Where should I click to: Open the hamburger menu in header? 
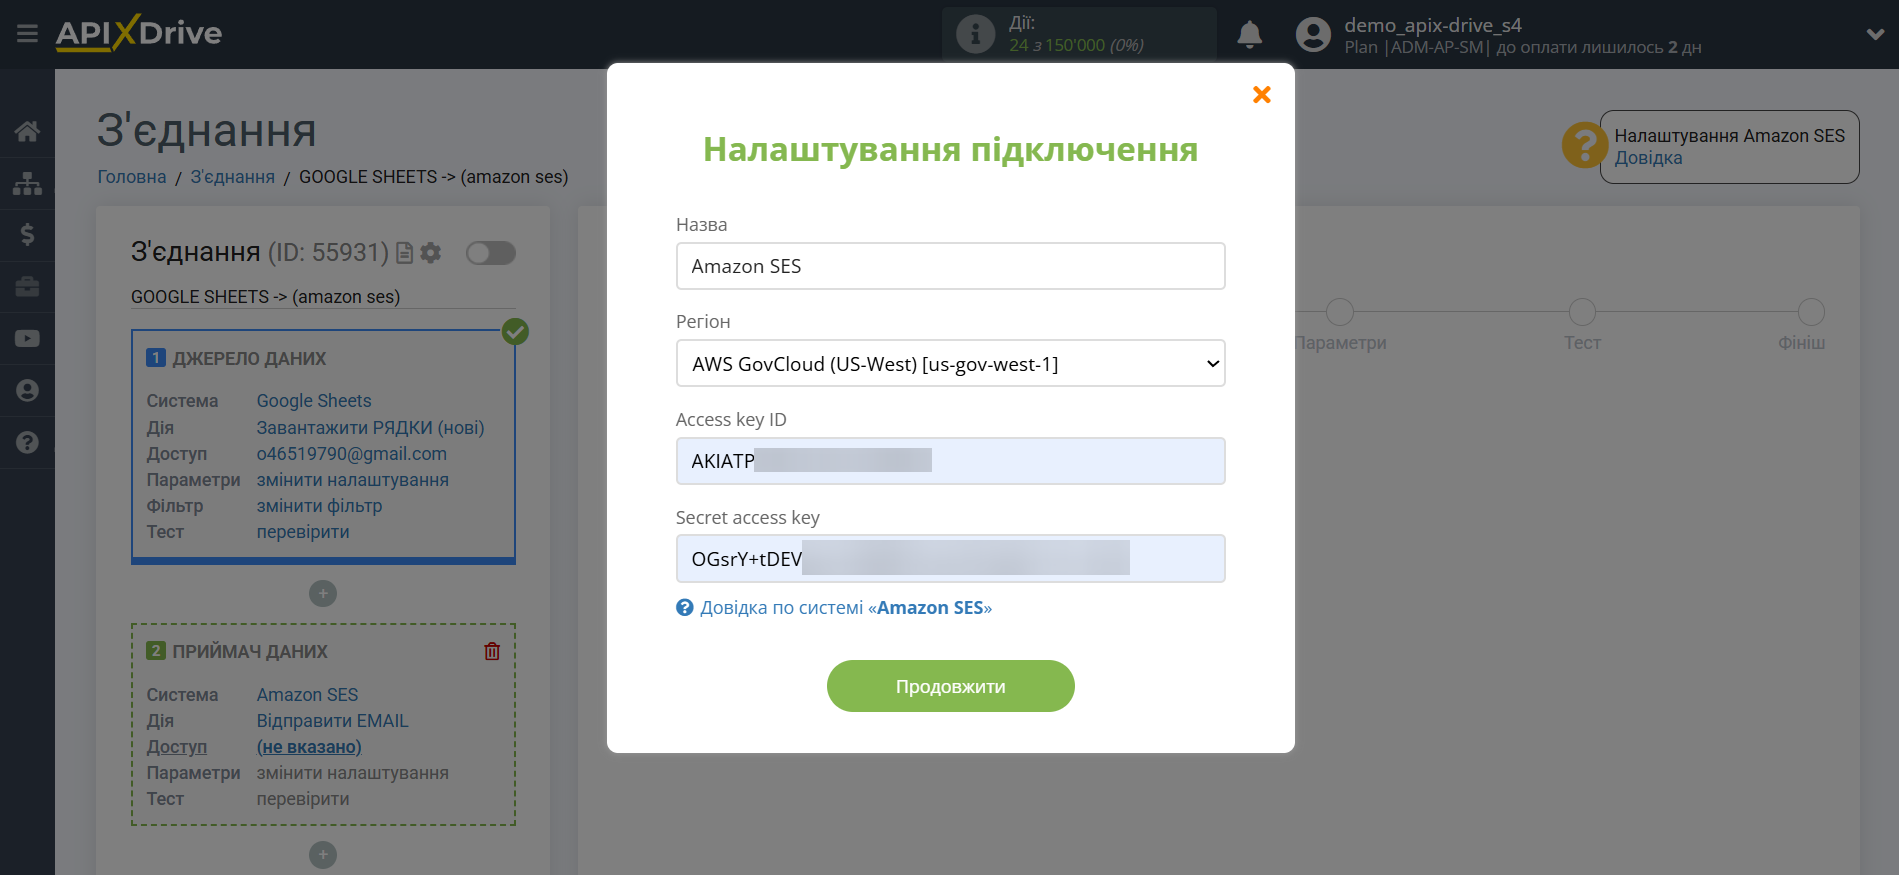(27, 34)
